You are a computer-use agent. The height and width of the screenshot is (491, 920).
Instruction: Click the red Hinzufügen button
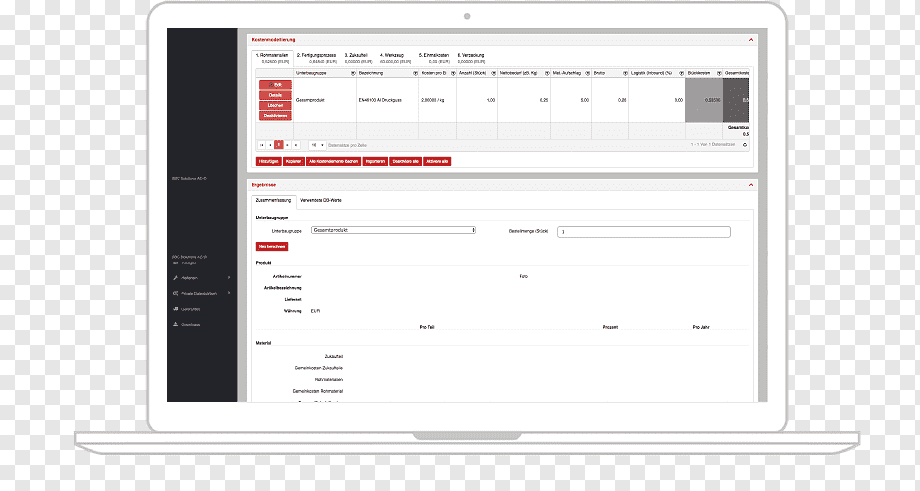tap(268, 161)
